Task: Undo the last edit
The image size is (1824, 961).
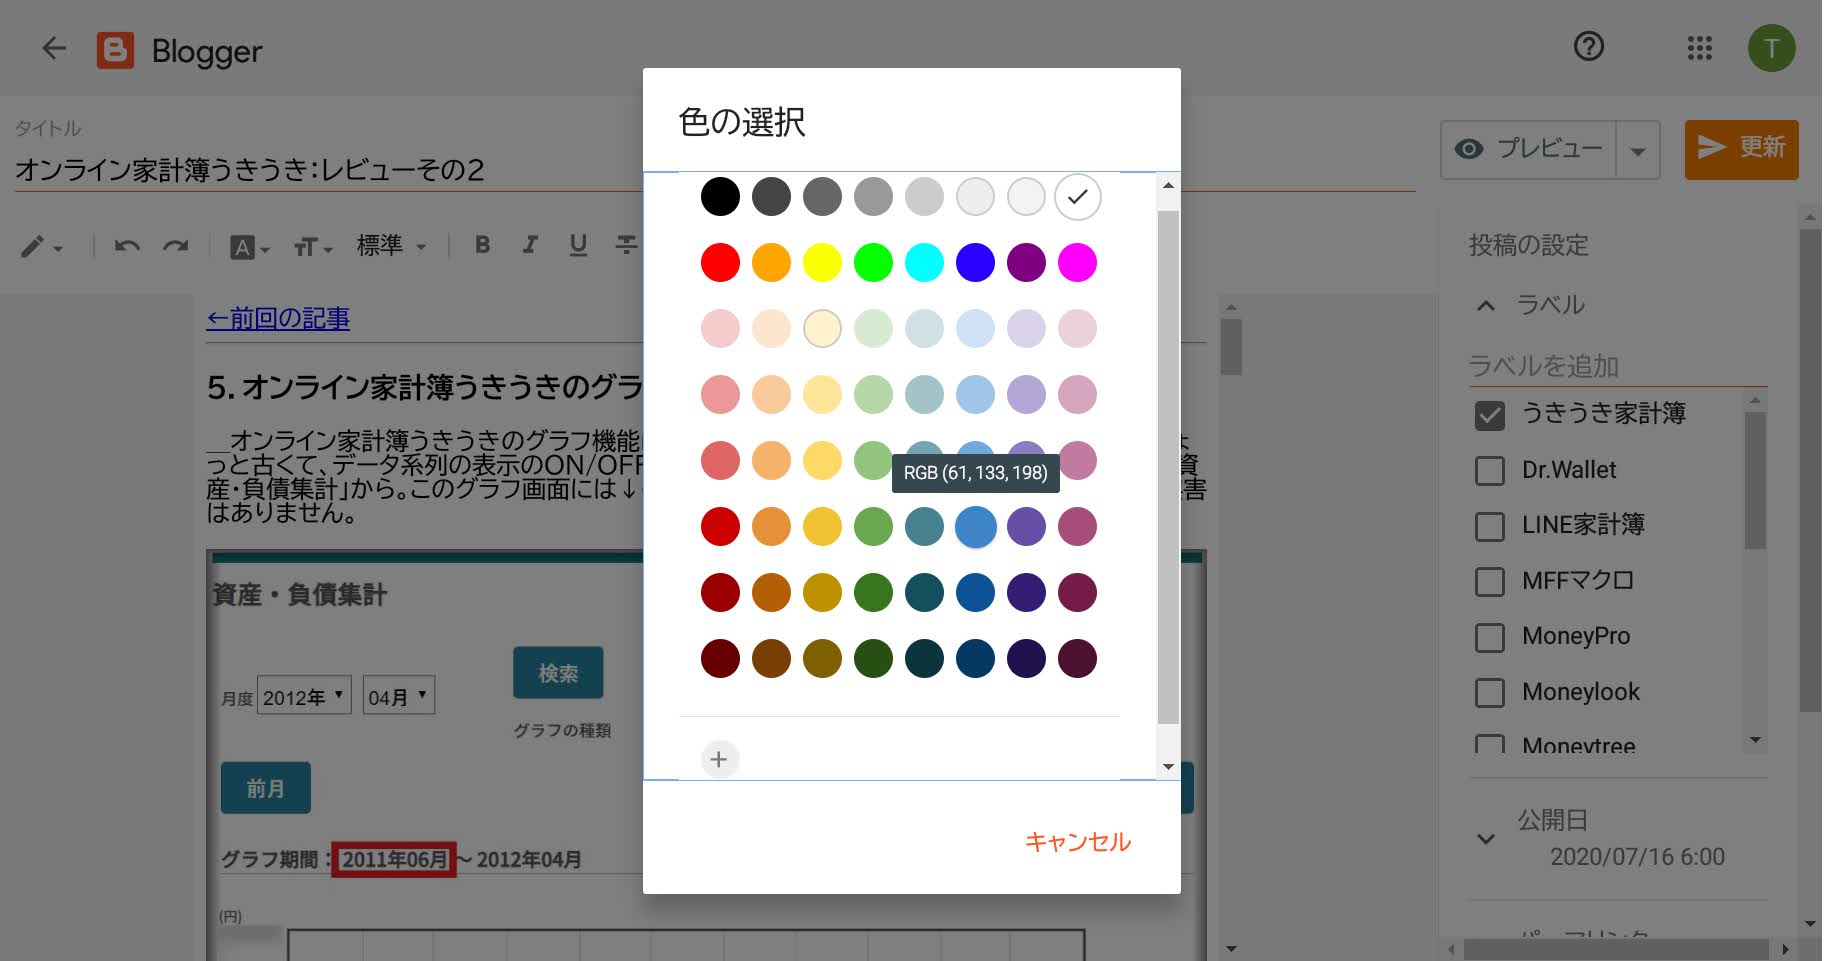Action: click(127, 246)
